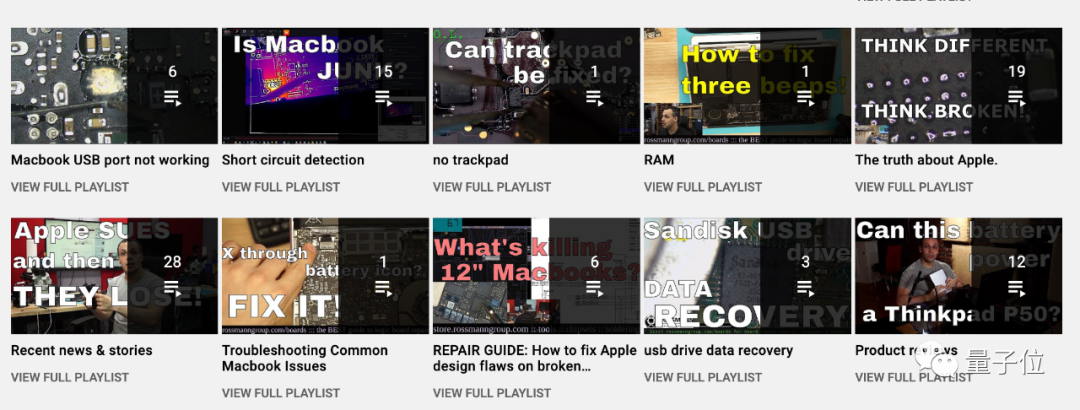
Task: Open the 'Can this battery power a Thinkpad P50?' thumbnail
Action: (x=959, y=276)
